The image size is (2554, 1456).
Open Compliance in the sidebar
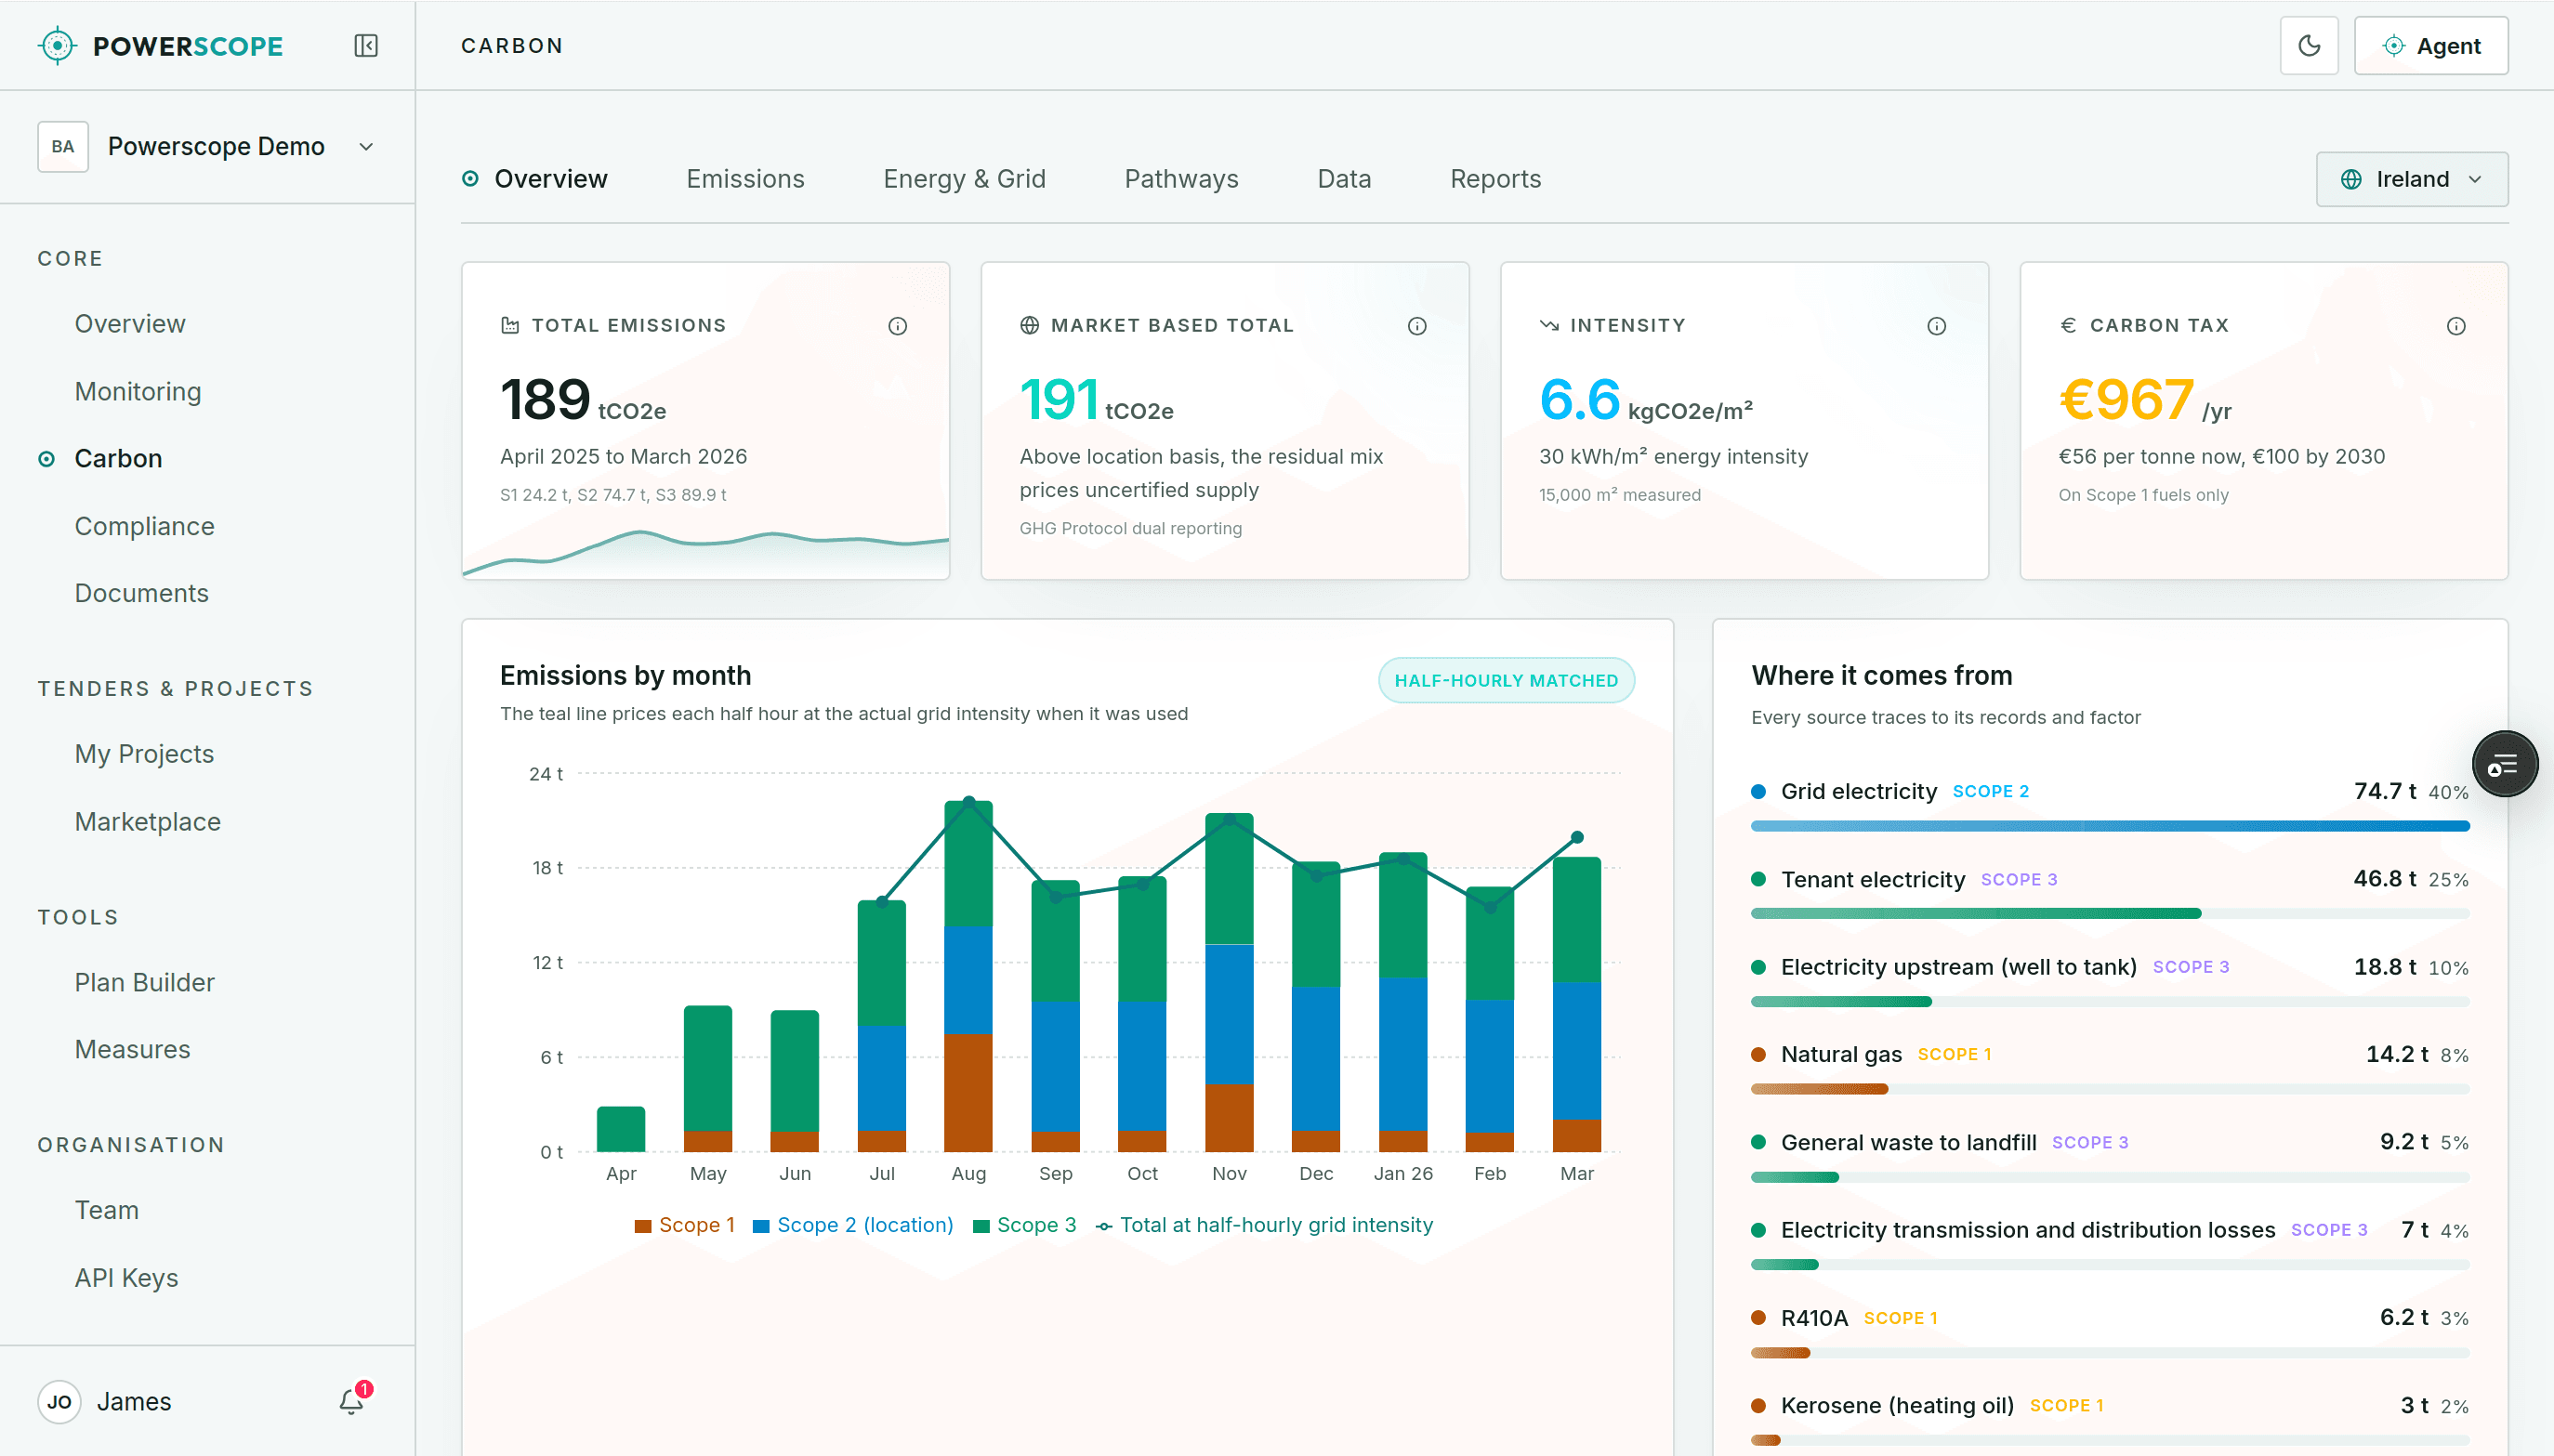click(144, 526)
